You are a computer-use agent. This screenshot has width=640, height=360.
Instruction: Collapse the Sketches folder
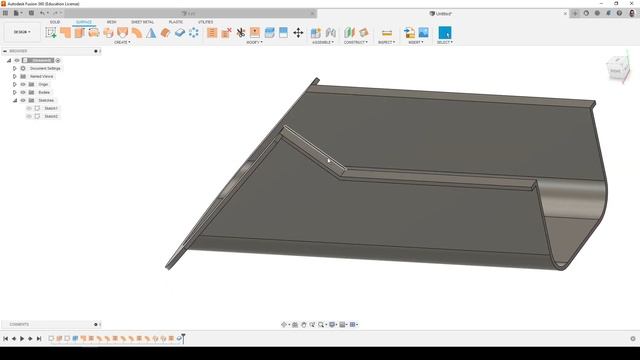click(15, 100)
